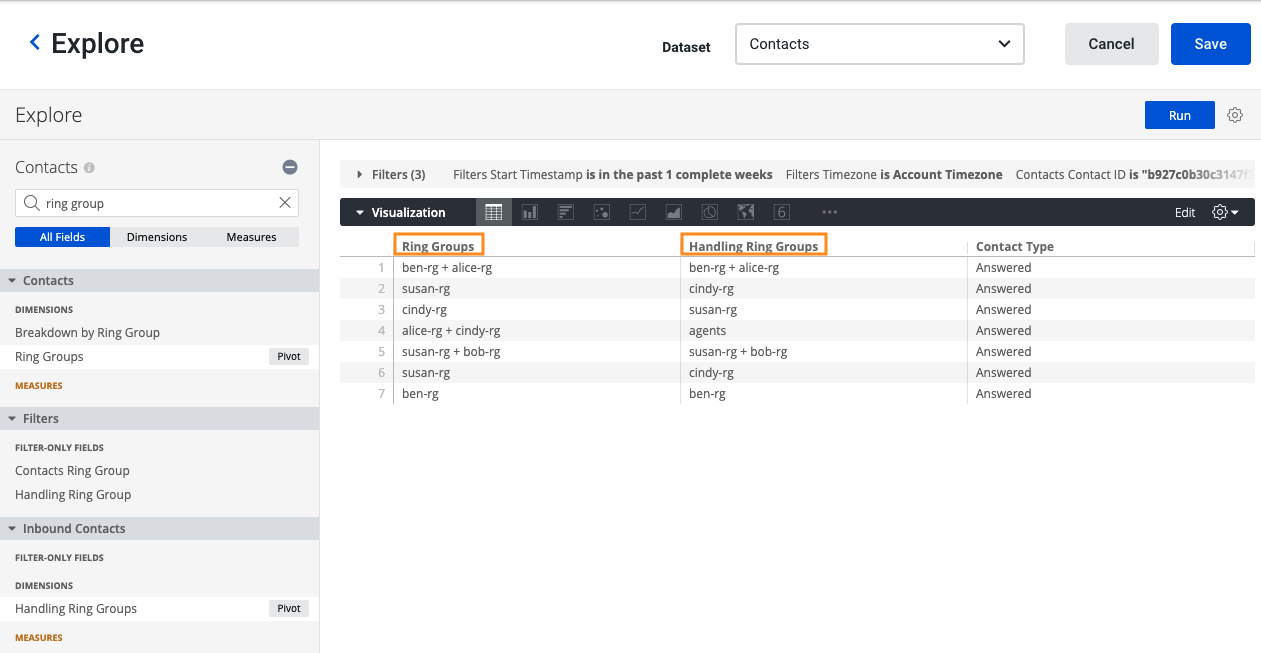The image size is (1261, 653).
Task: Choose the scatterplot visualization
Action: tap(601, 211)
